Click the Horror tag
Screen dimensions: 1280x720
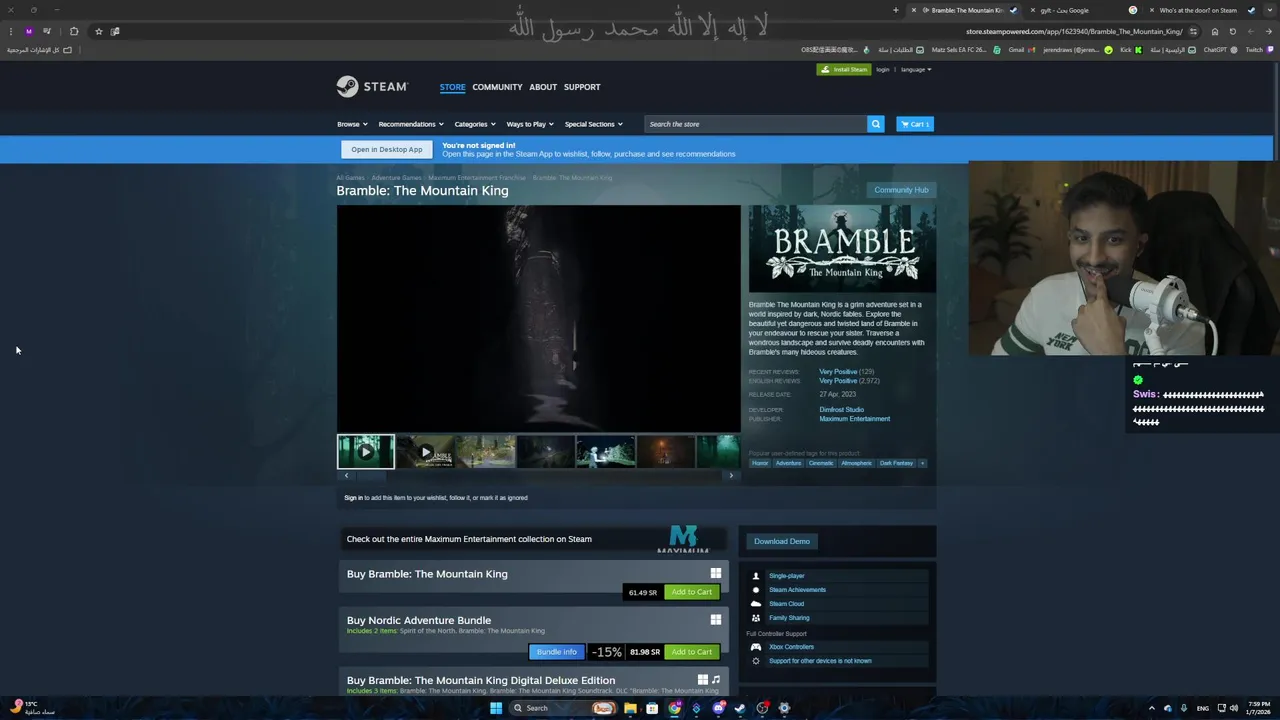[x=760, y=463]
